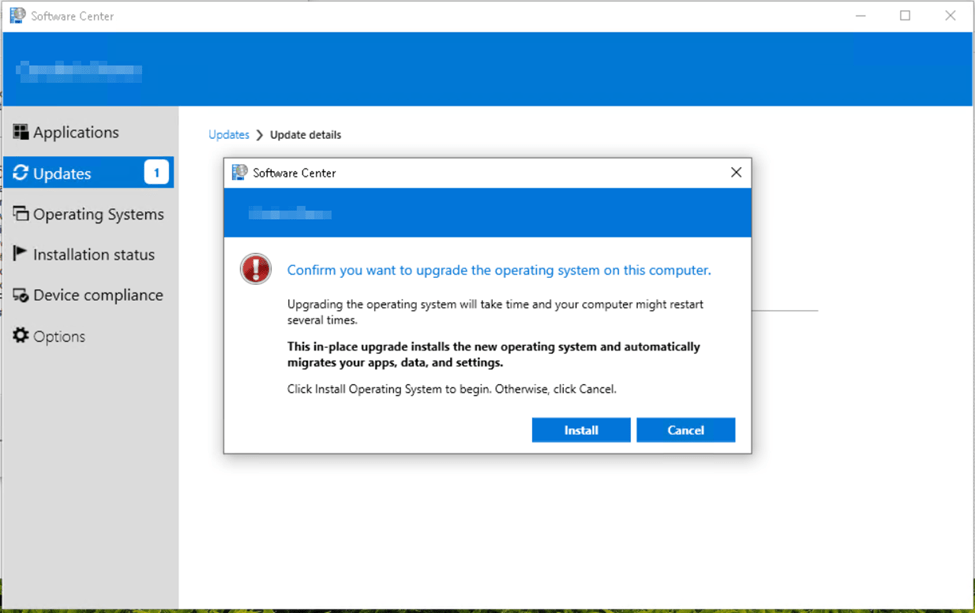Screen dimensions: 975x613
Task: Click the main window Software Center icon
Action: click(x=17, y=16)
